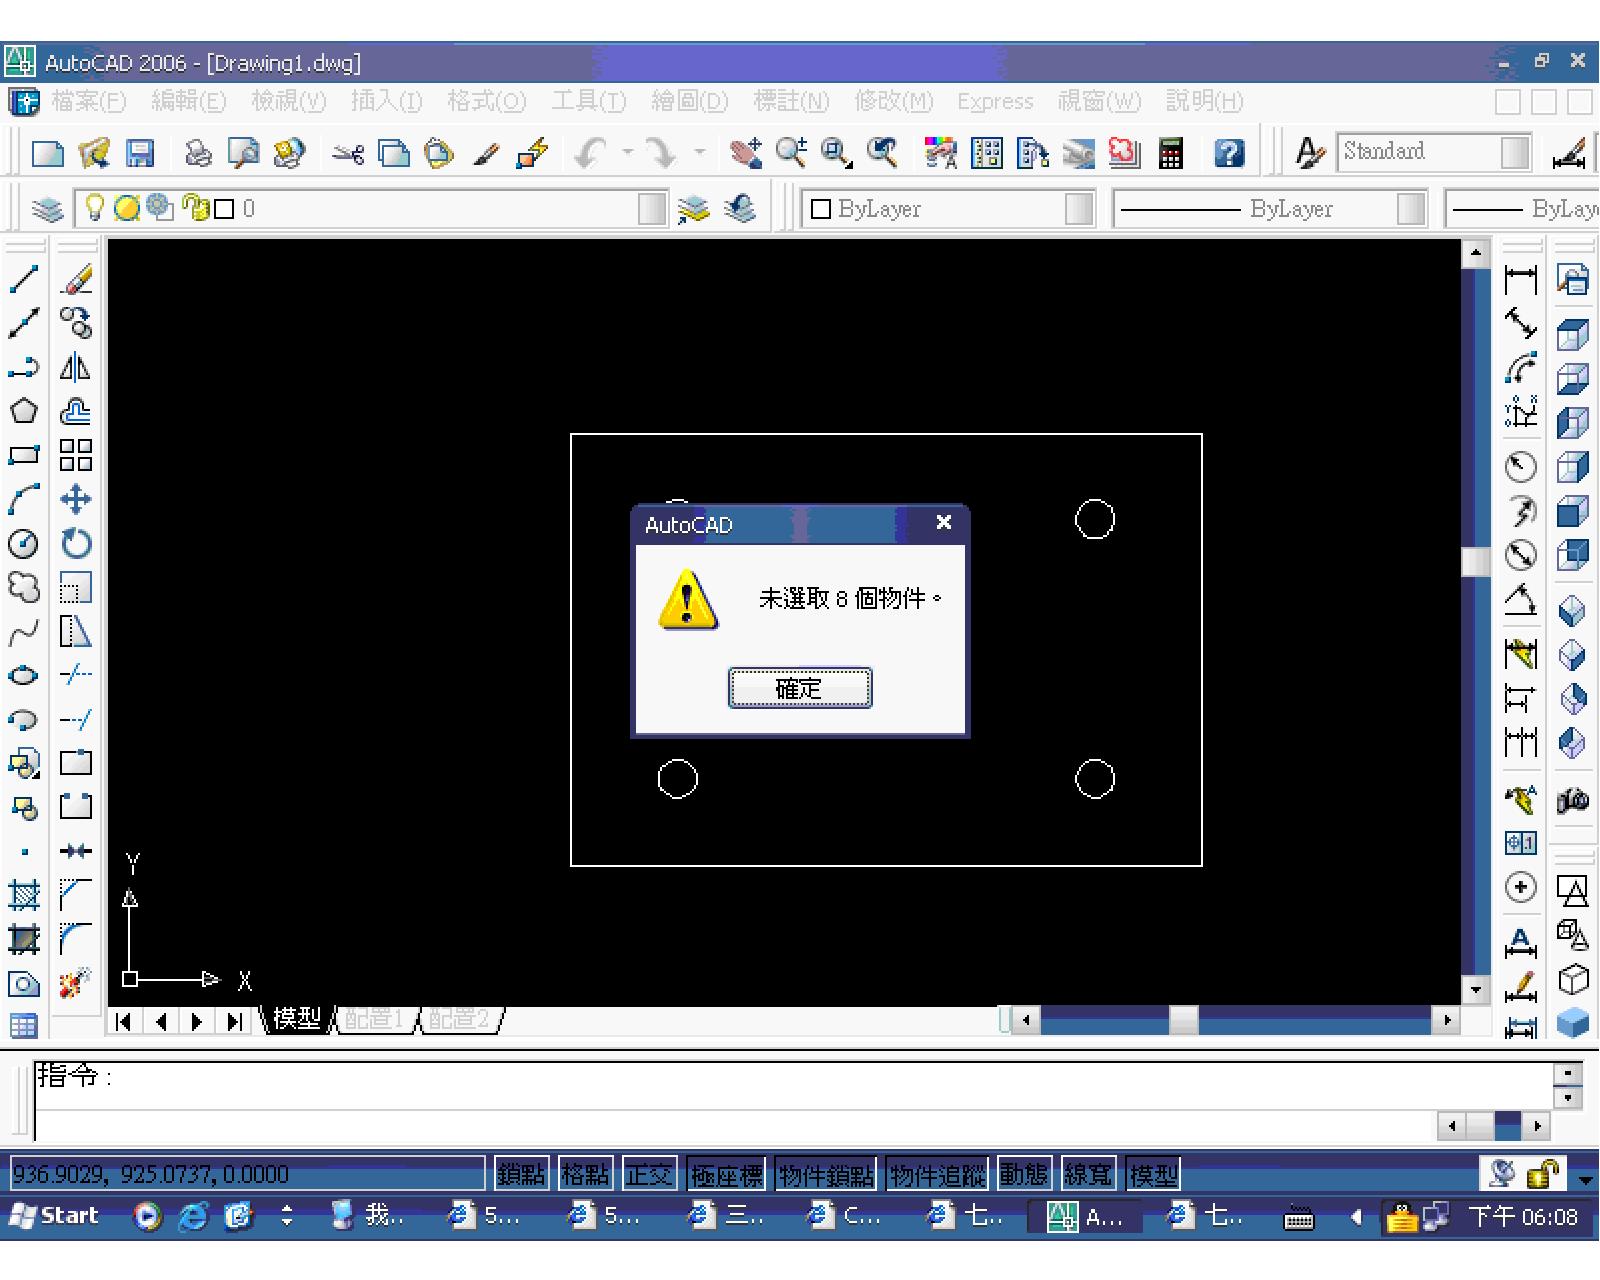
Task: Open the Layer Properties Manager
Action: coord(48,209)
